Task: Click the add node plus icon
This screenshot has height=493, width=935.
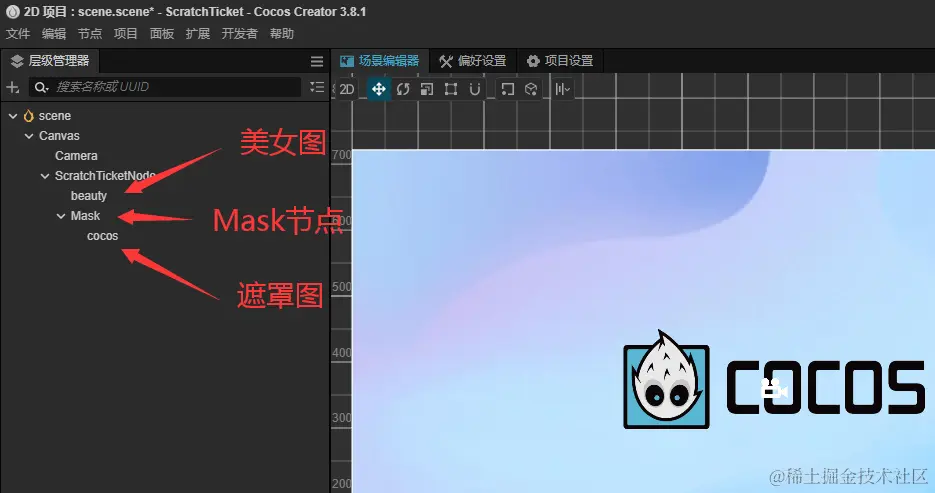Action: (x=13, y=88)
